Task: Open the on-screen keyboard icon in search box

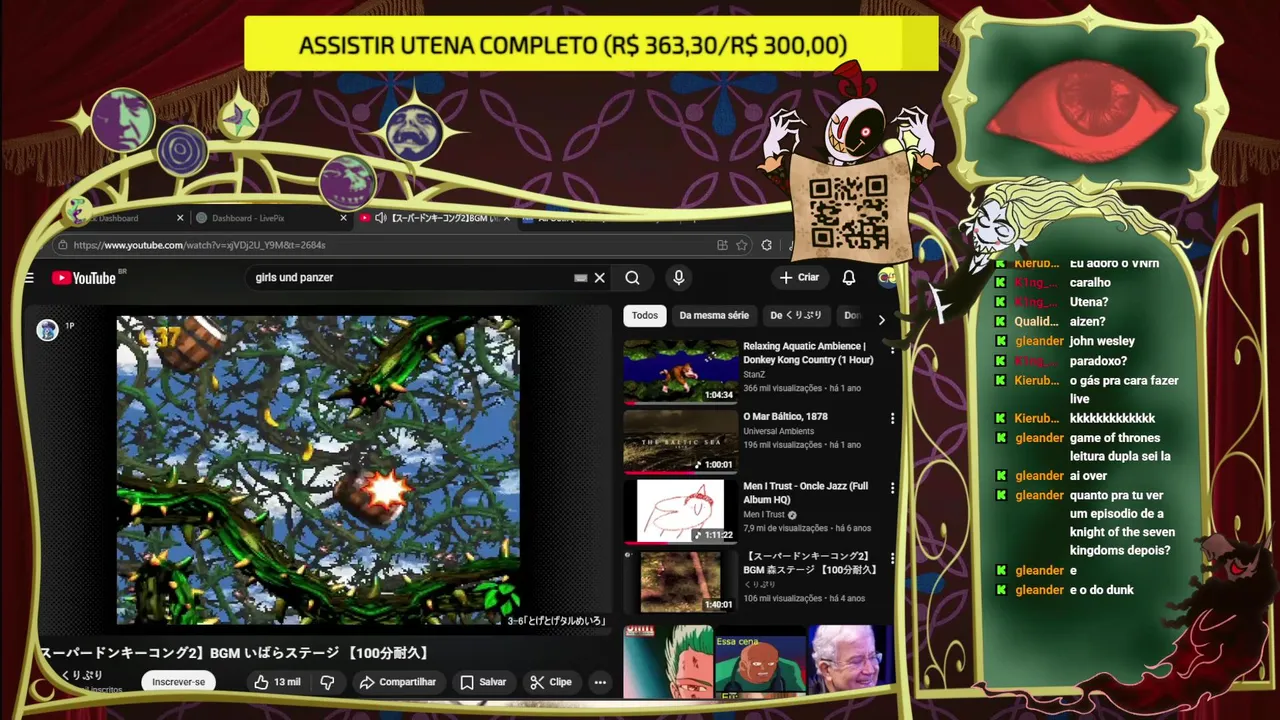Action: coord(580,278)
